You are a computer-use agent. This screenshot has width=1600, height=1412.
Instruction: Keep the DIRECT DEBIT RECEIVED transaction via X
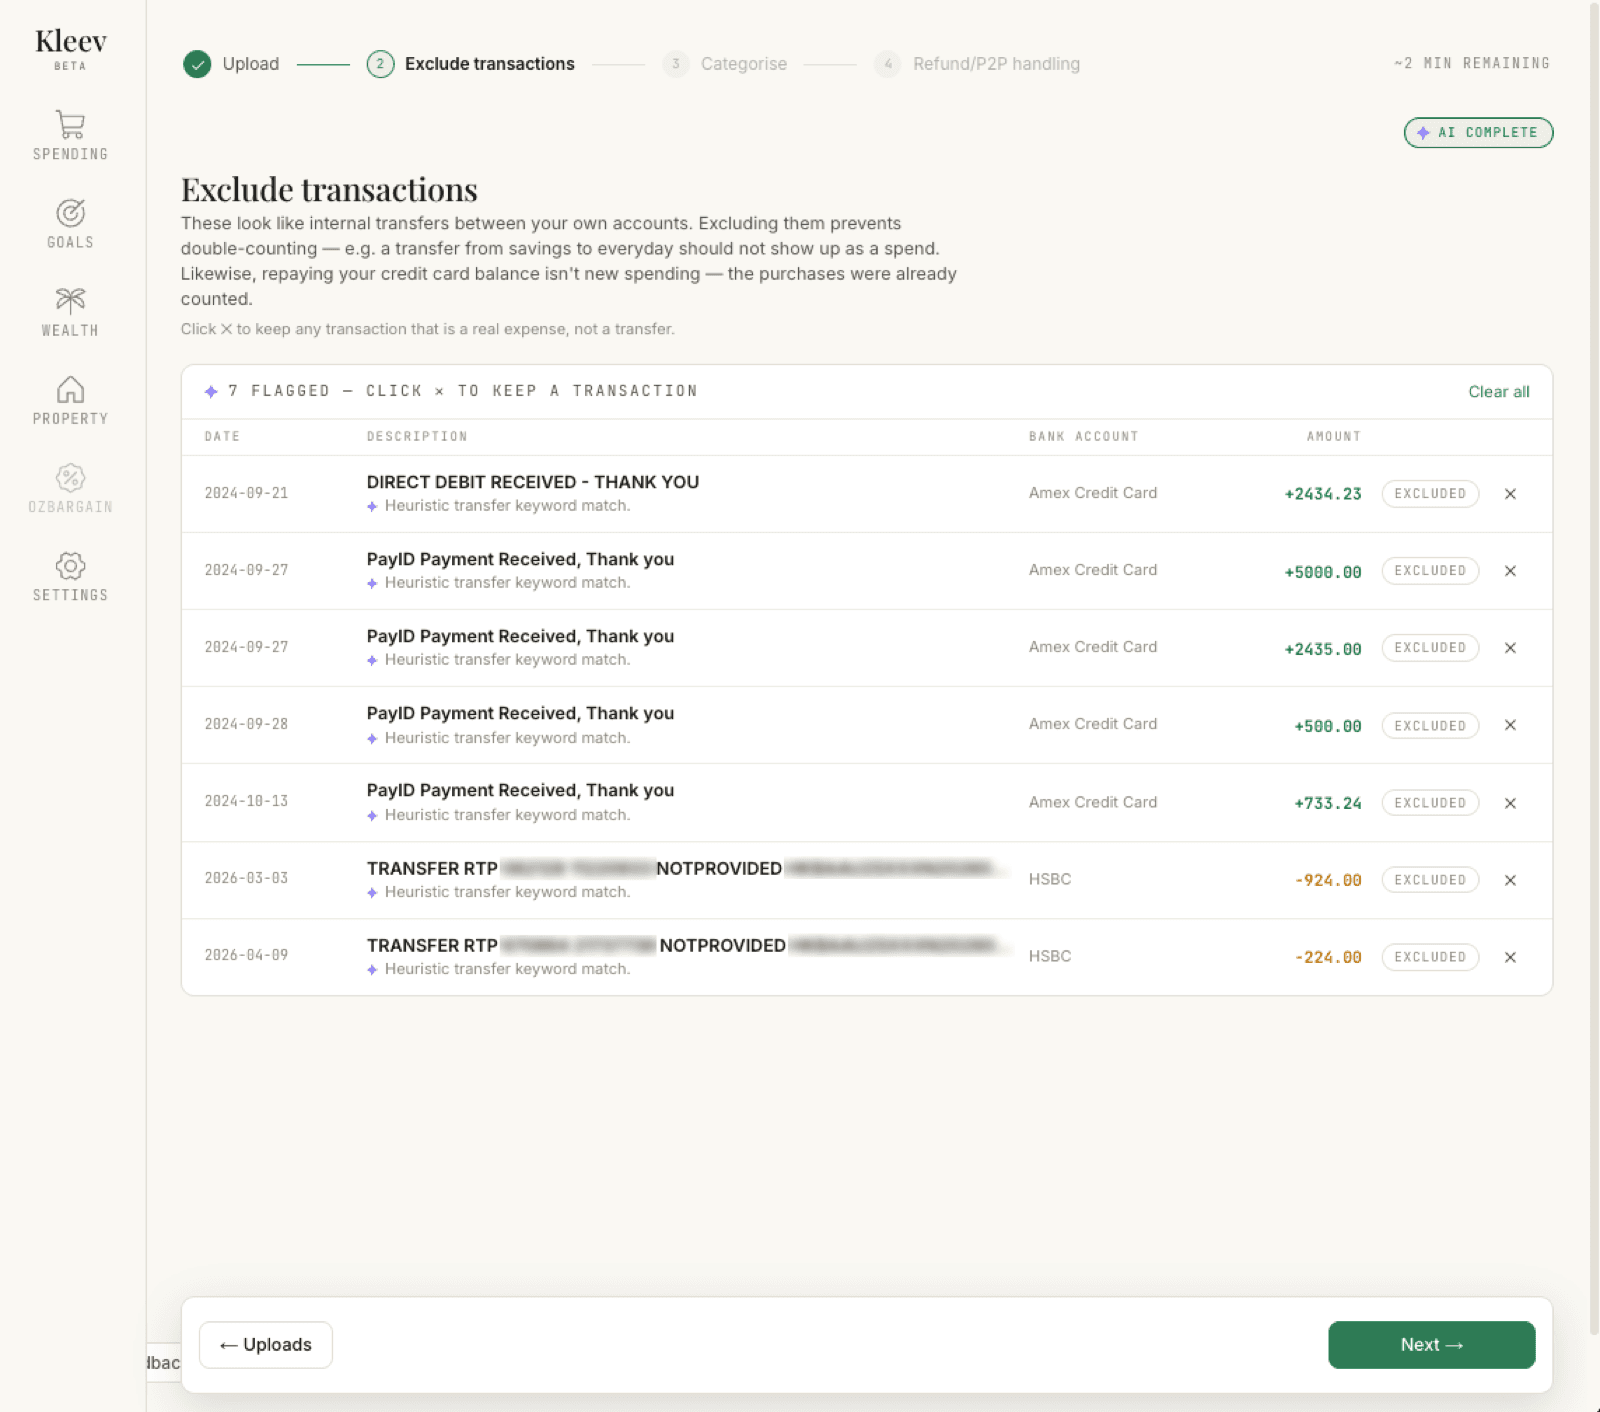coord(1510,494)
